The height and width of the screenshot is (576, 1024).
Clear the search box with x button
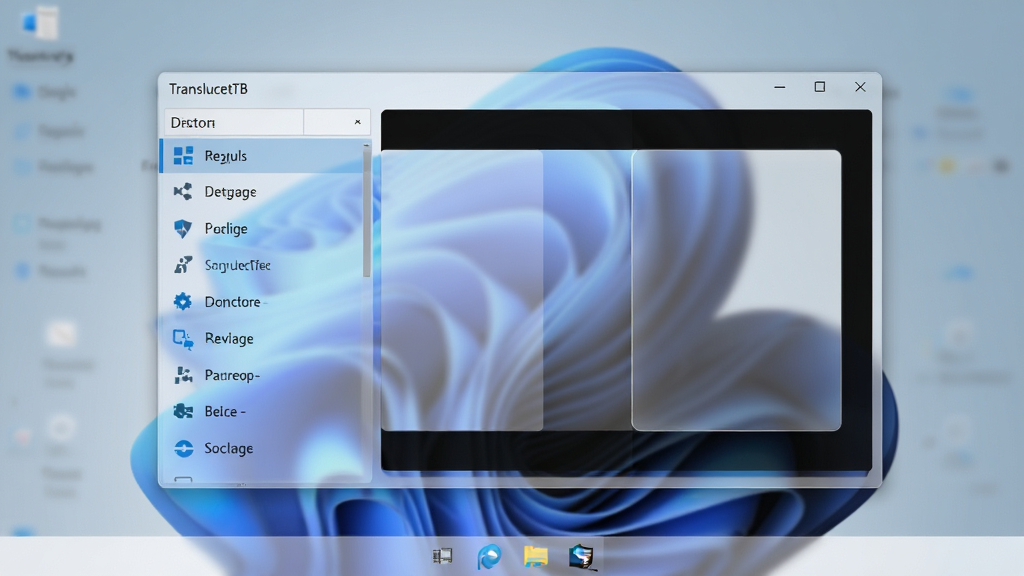(357, 122)
